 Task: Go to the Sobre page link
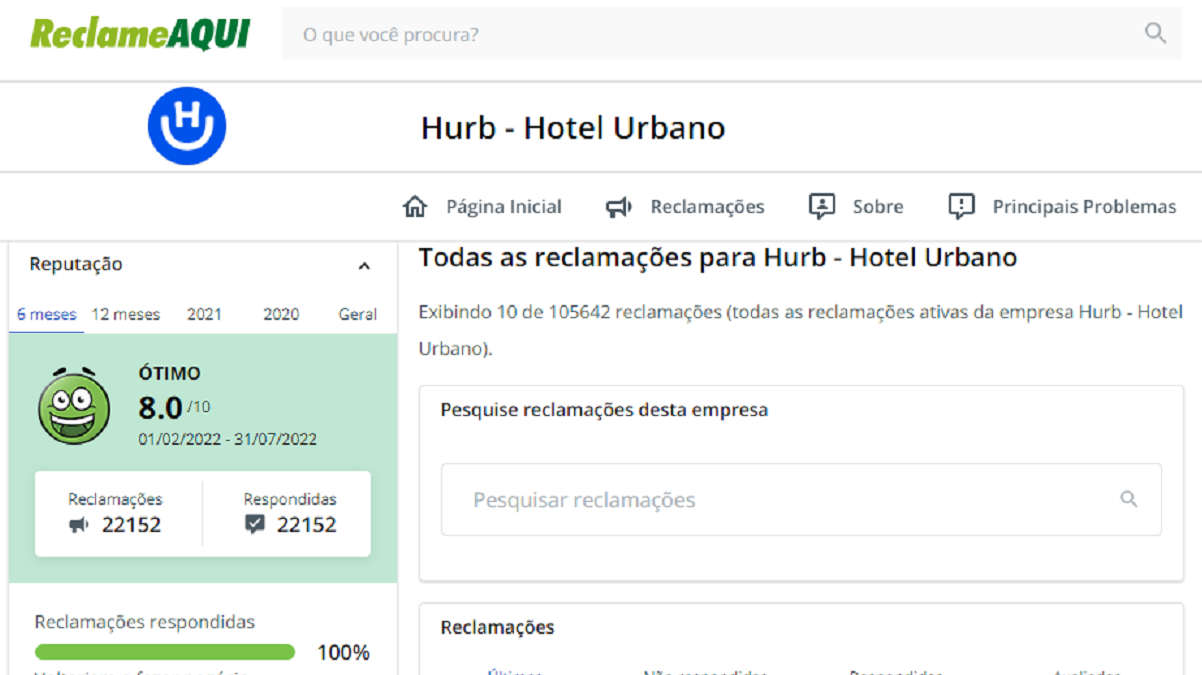click(877, 207)
